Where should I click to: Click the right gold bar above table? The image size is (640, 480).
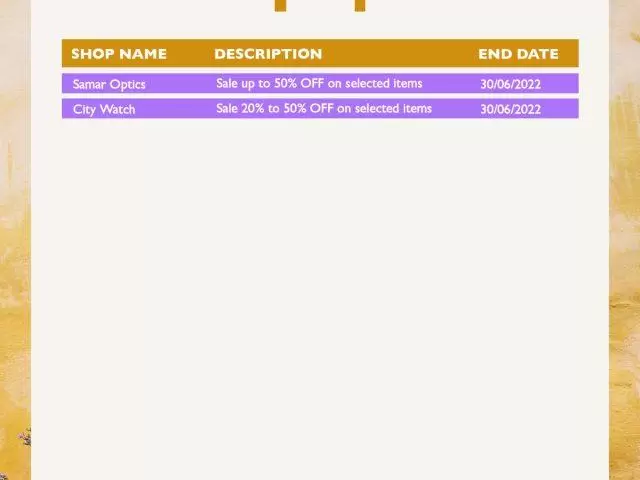coord(360,6)
